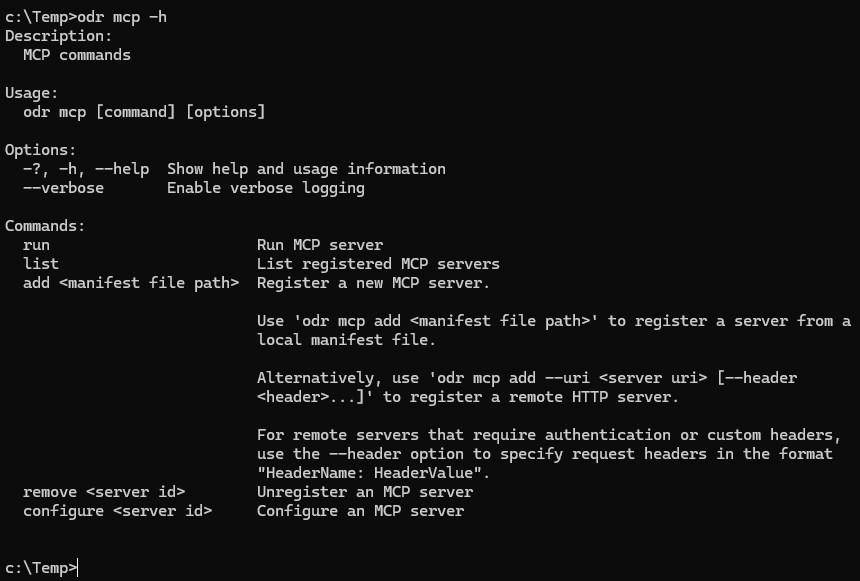Viewport: 860px width, 581px height.
Task: Click the 'remove <server id>' command
Action: (x=104, y=492)
